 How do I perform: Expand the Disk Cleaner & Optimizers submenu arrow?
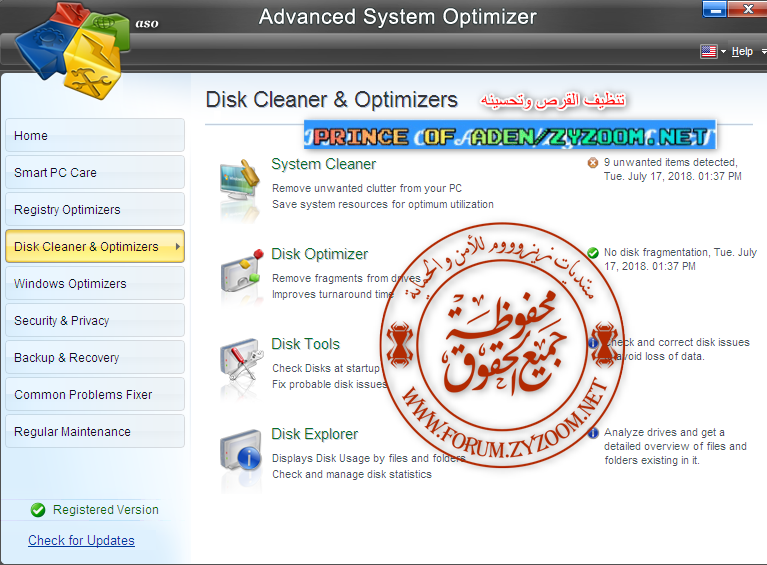[178, 247]
